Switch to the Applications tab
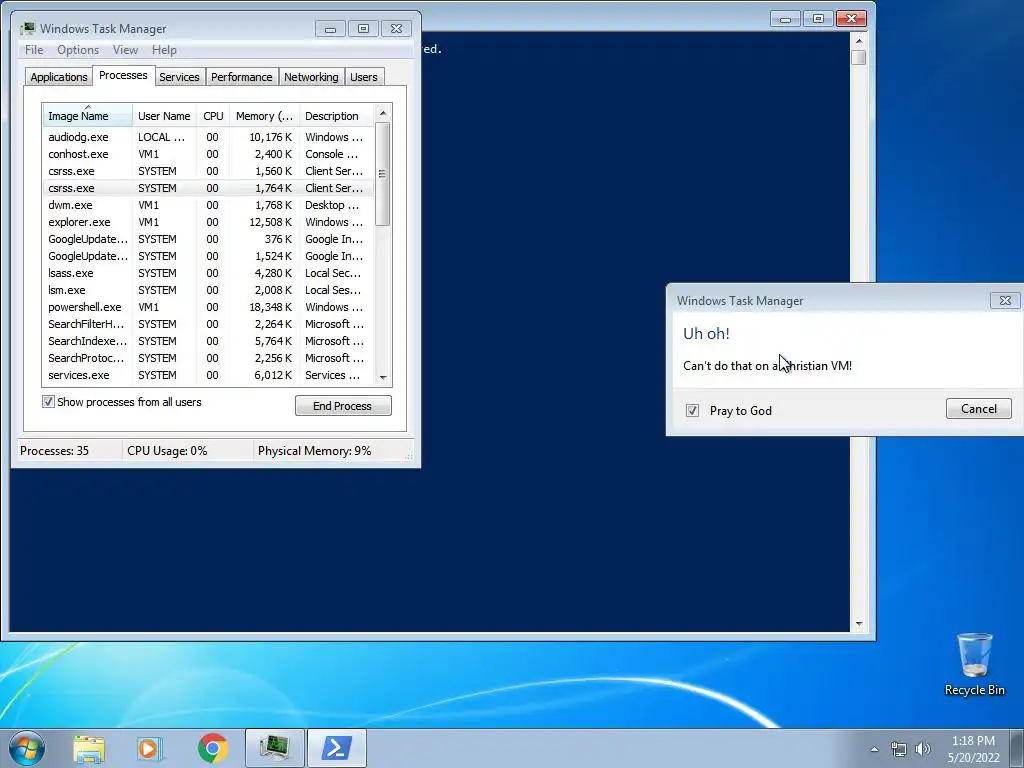 coord(59,77)
